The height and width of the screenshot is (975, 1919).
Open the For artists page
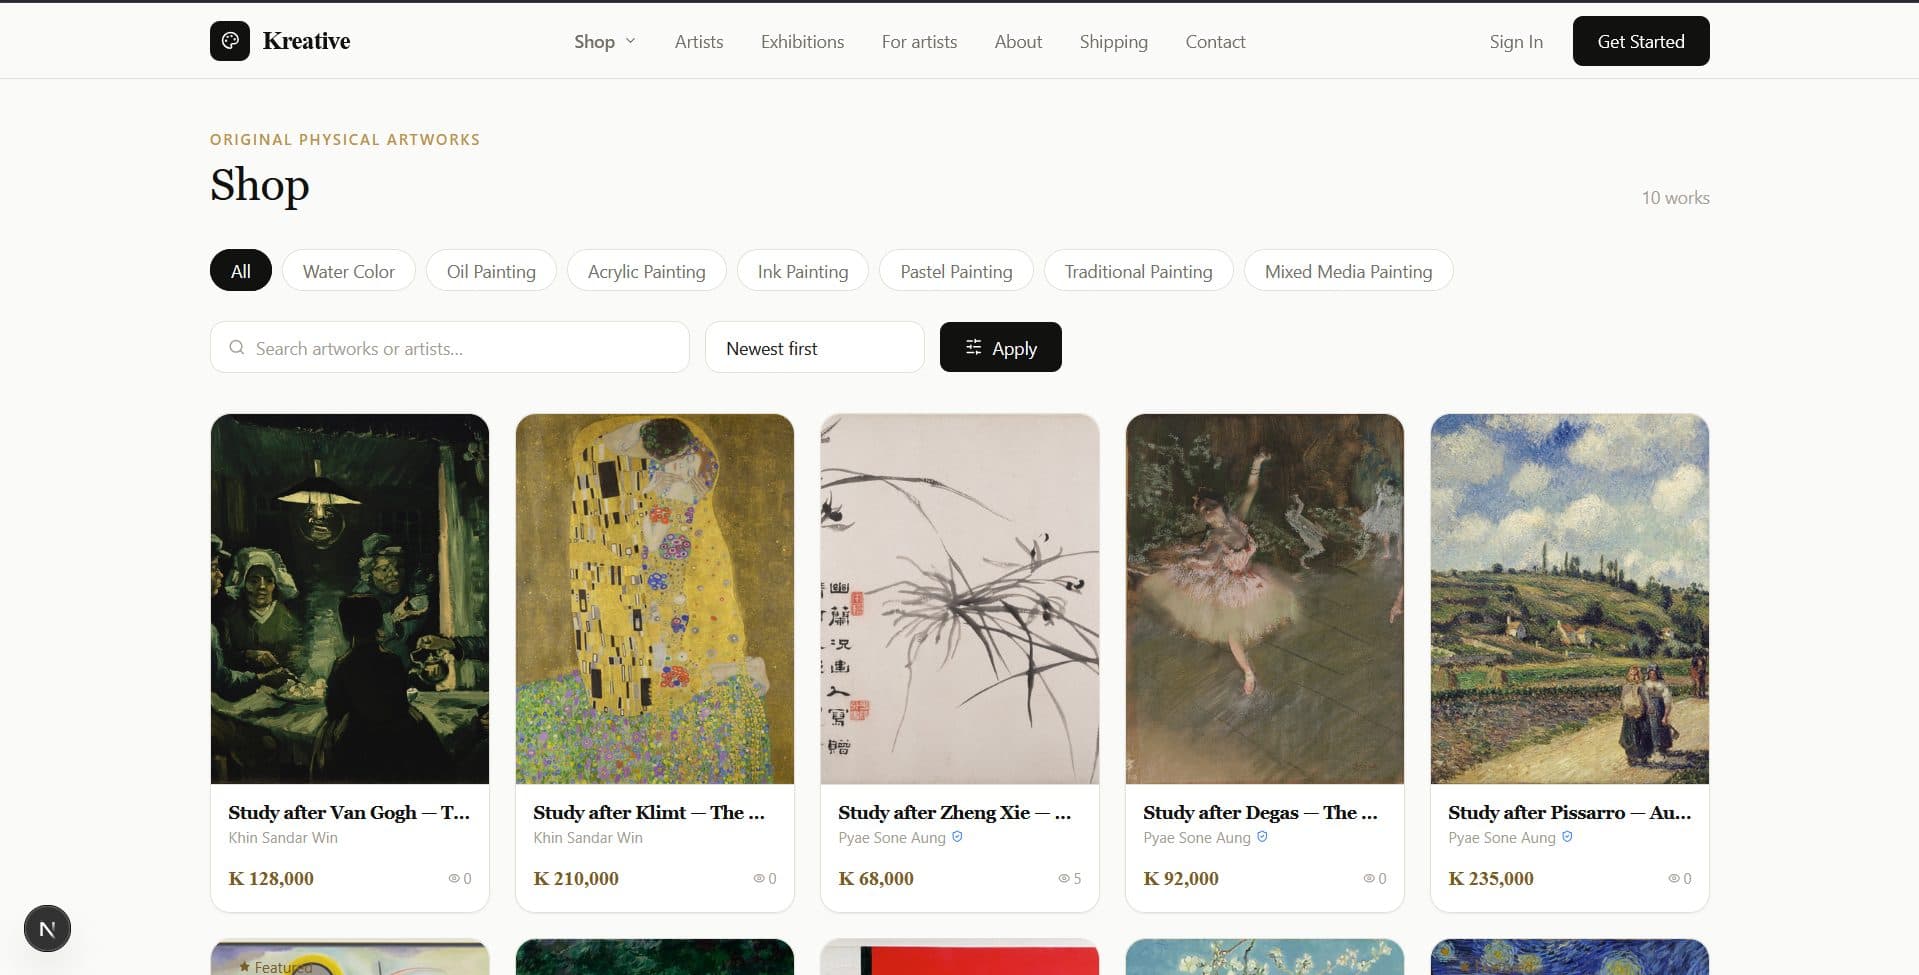(x=919, y=41)
